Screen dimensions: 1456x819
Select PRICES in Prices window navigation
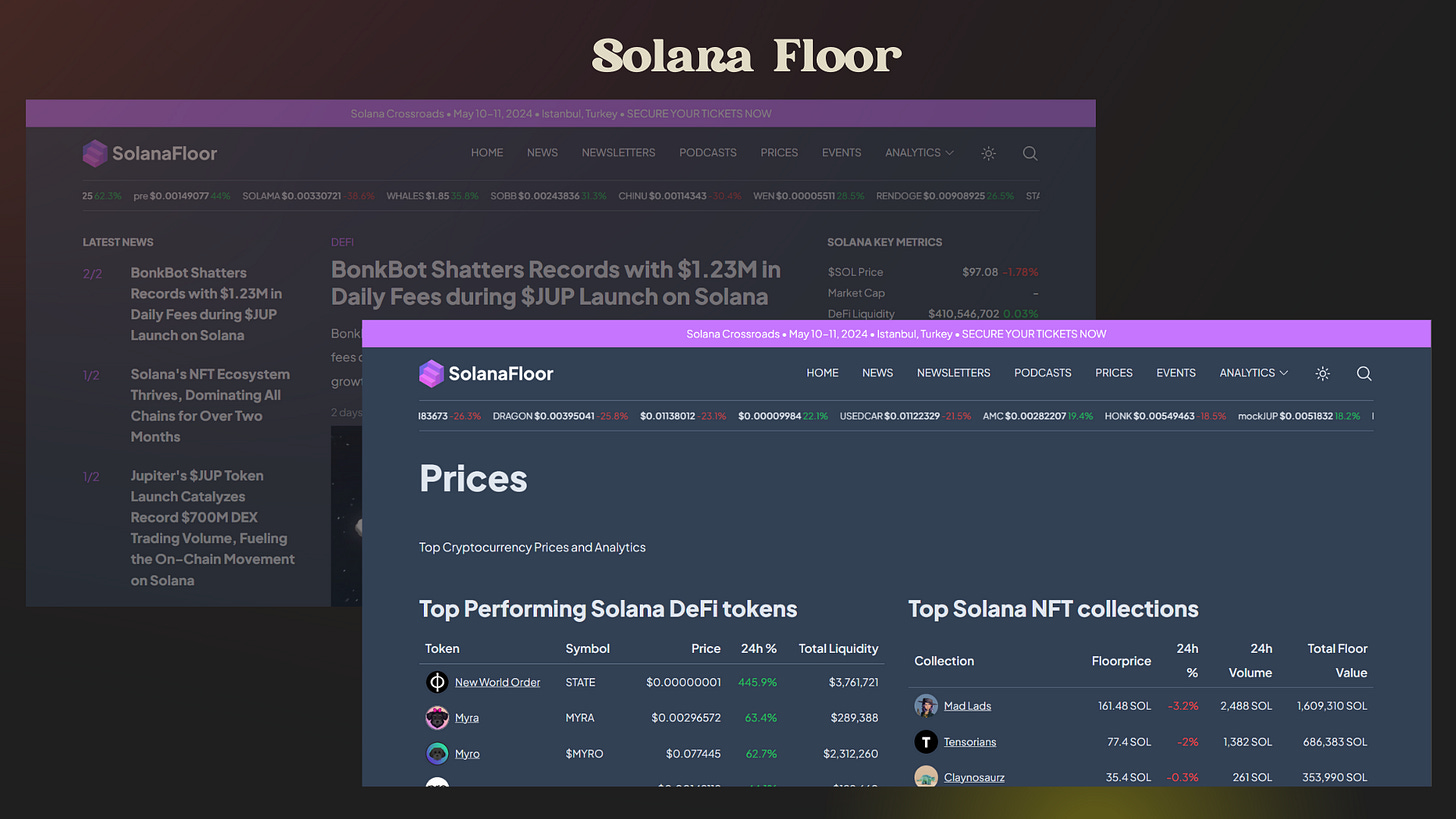[x=1114, y=373]
